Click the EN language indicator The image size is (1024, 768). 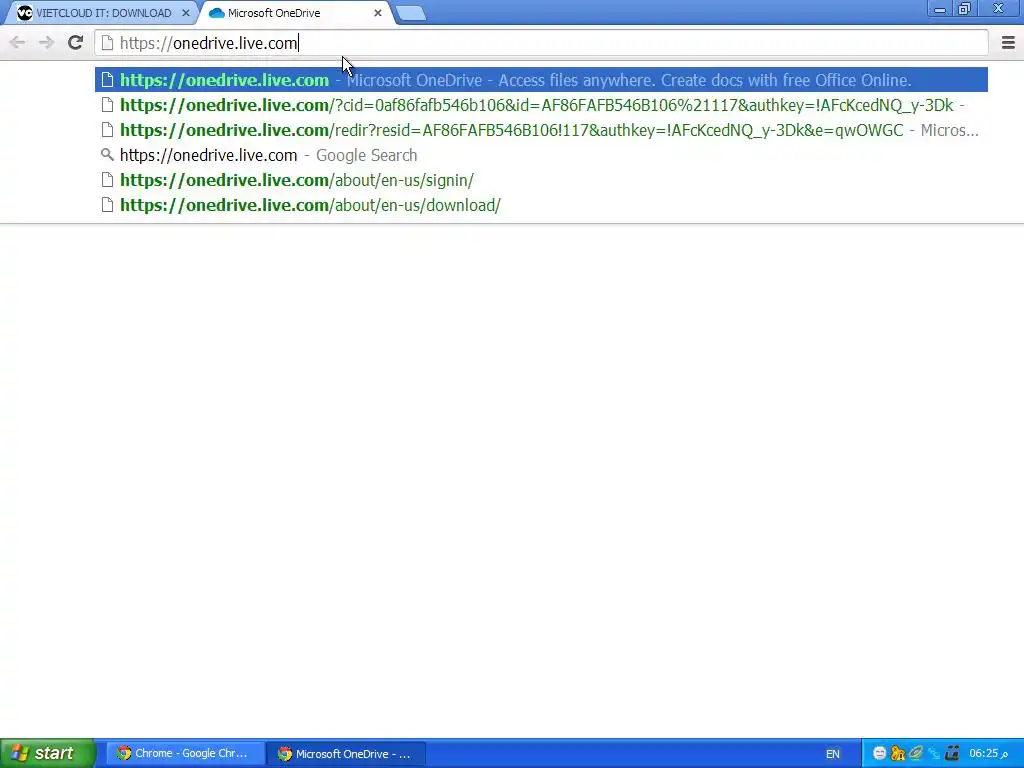pos(833,754)
